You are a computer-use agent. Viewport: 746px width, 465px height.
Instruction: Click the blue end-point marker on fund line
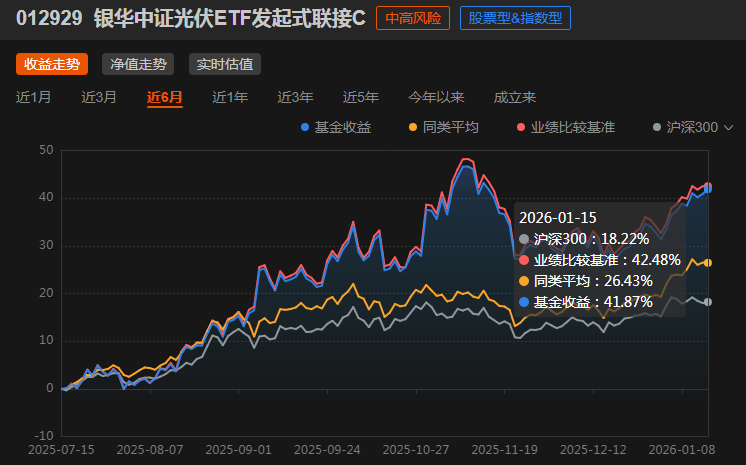708,189
